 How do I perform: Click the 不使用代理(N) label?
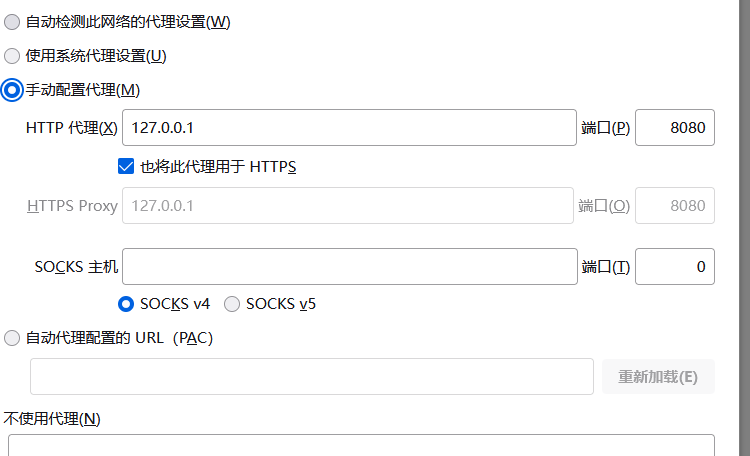[52, 418]
